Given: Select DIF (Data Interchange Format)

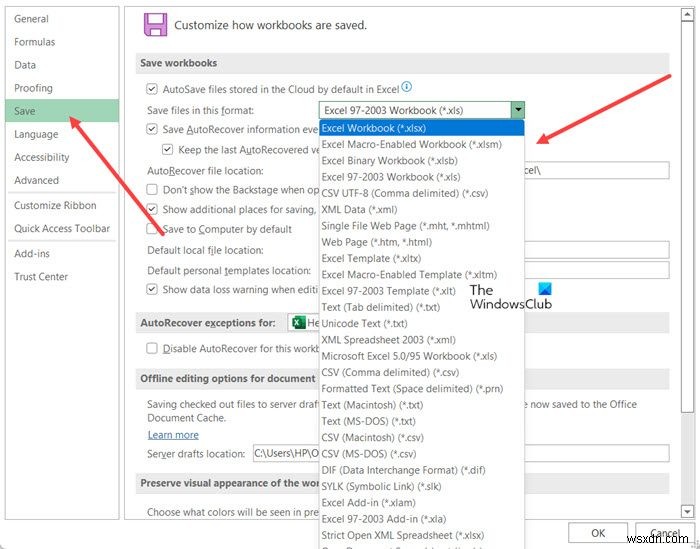Looking at the screenshot, I should [x=422, y=470].
